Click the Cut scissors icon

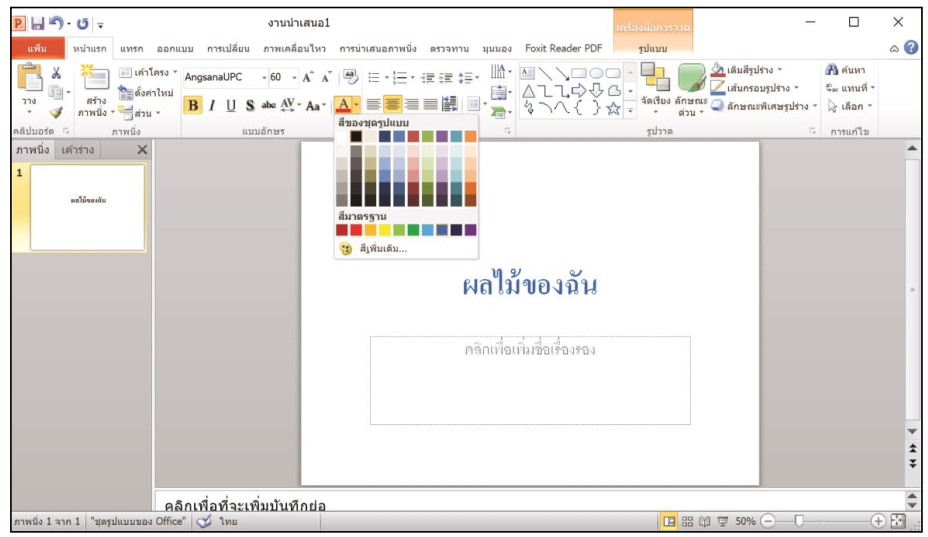click(56, 74)
